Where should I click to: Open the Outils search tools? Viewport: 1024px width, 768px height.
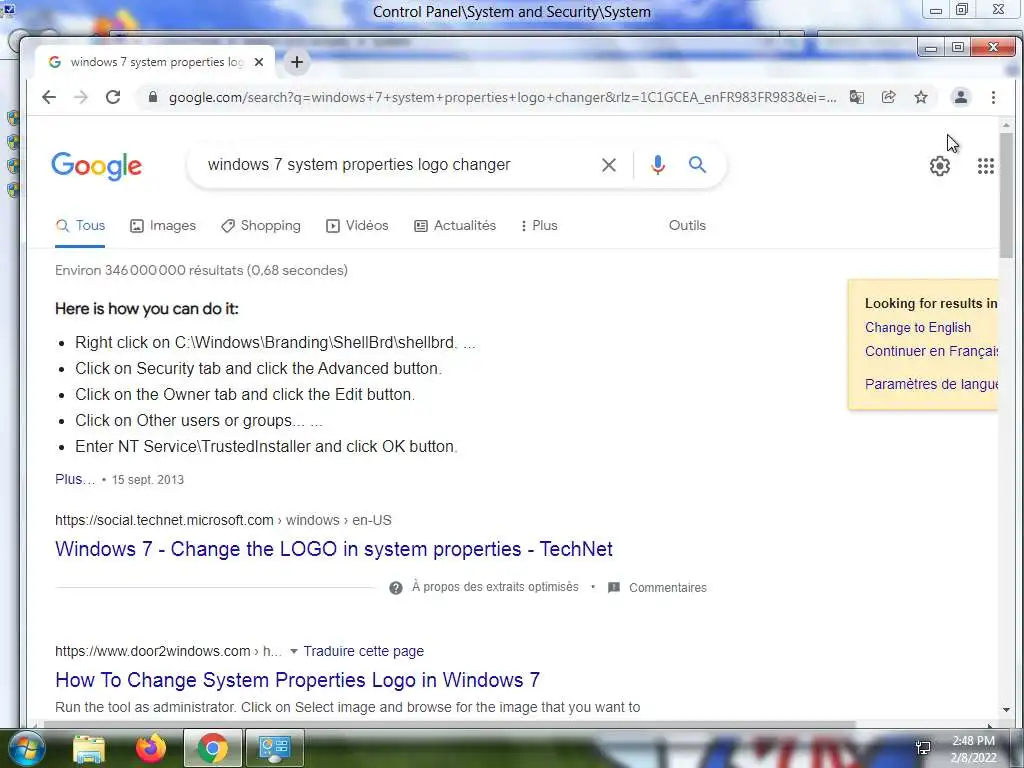[x=687, y=226]
